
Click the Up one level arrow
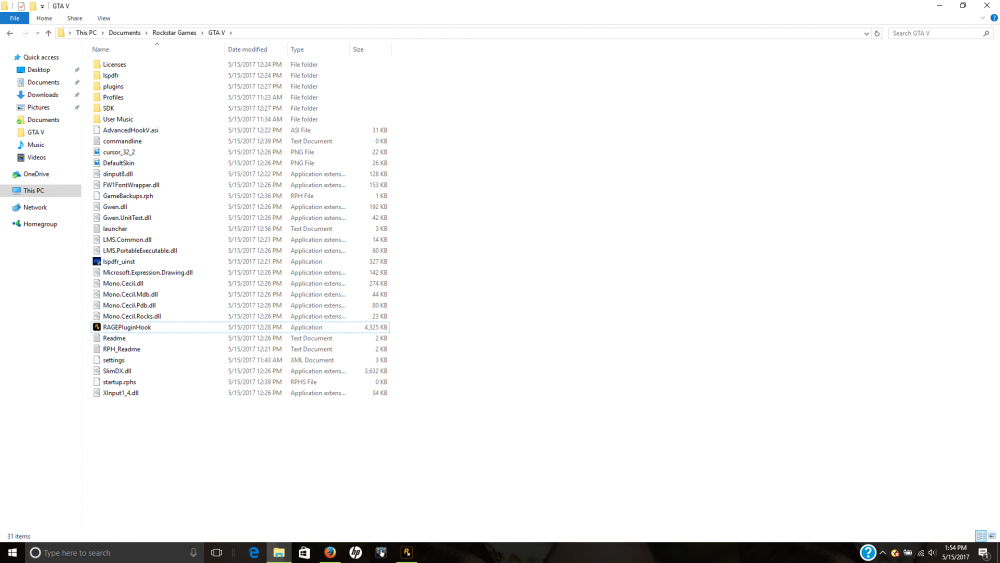pos(48,33)
